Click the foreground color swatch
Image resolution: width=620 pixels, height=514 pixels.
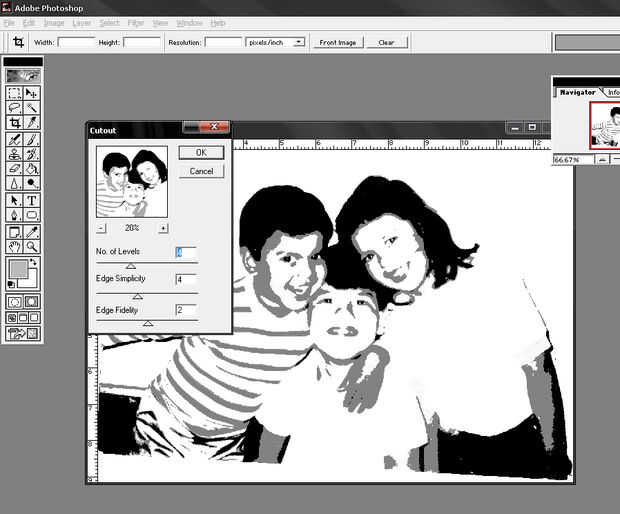pyautogui.click(x=17, y=269)
